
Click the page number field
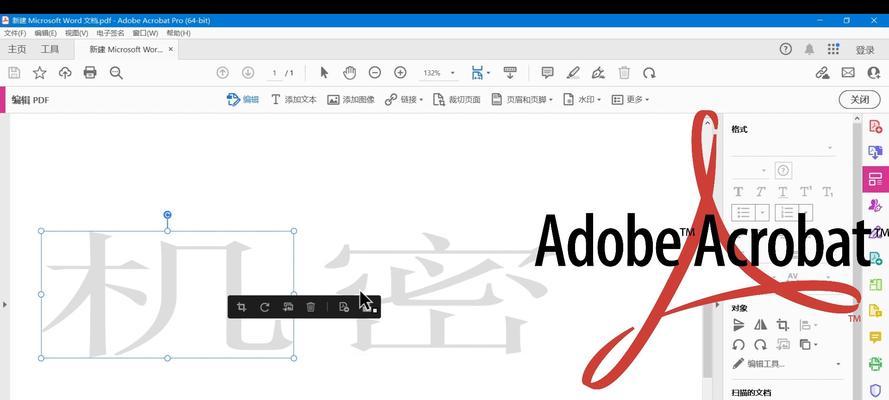point(274,73)
